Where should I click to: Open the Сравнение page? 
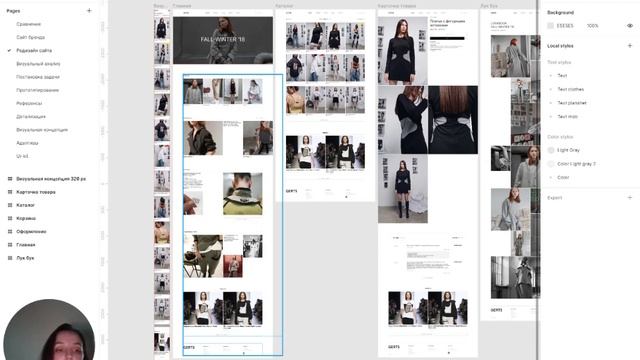pyautogui.click(x=29, y=24)
